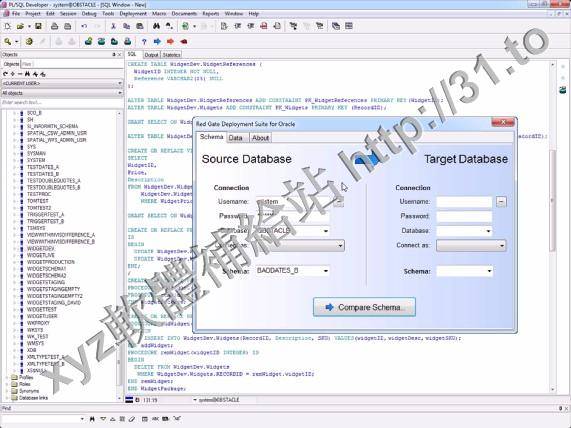The image size is (571, 428).
Task: Click the binoculars Find icon in Objects panel
Action: [27, 74]
